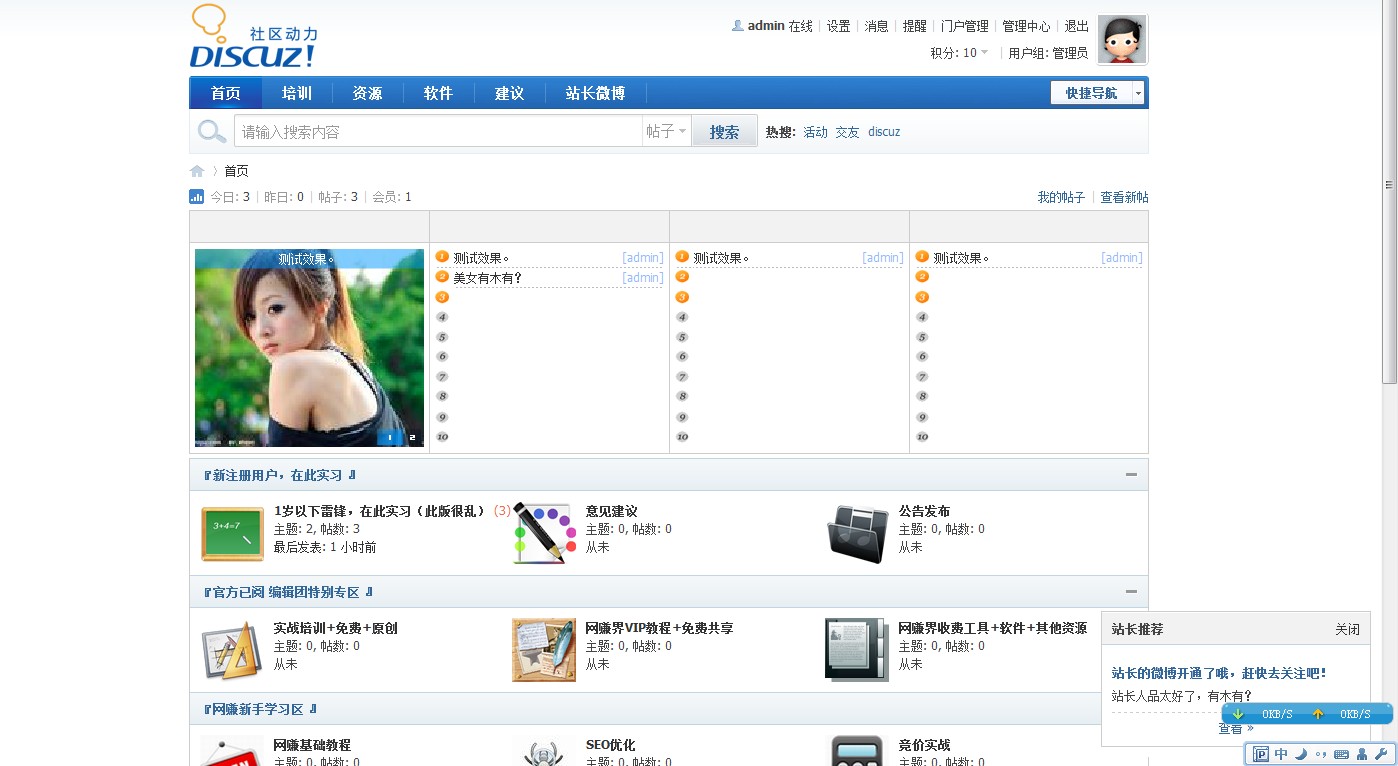The image size is (1398, 766).
Task: Select the 建议 navigation tab
Action: pyautogui.click(x=509, y=93)
